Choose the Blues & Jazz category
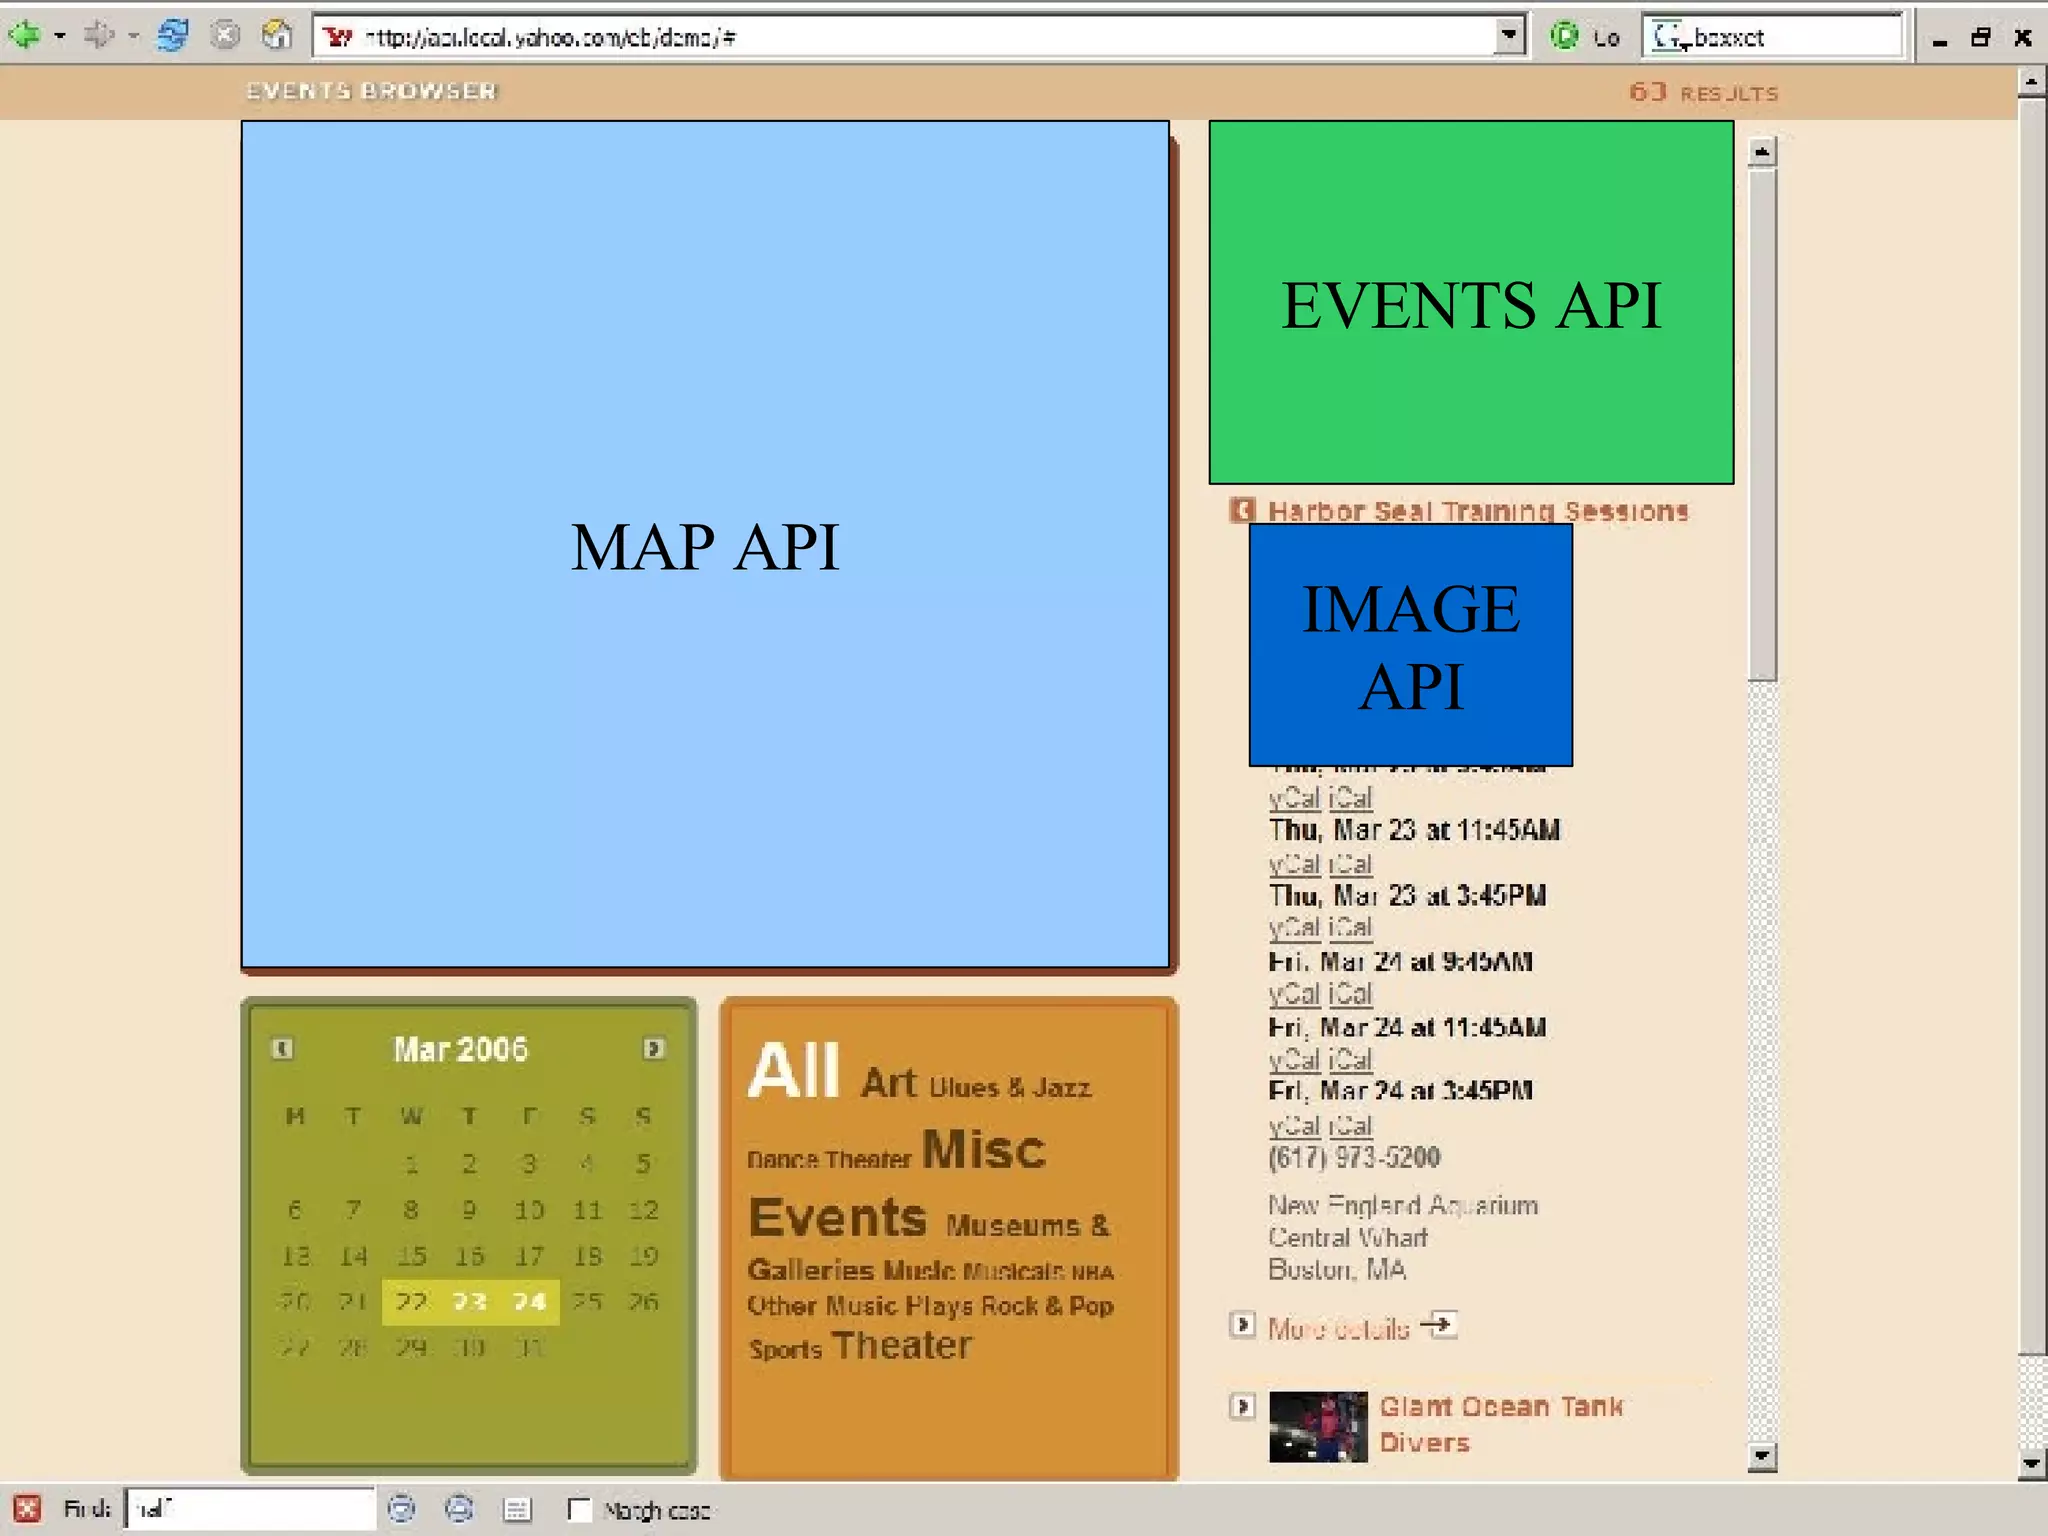The image size is (2048, 1536). 1010,1088
